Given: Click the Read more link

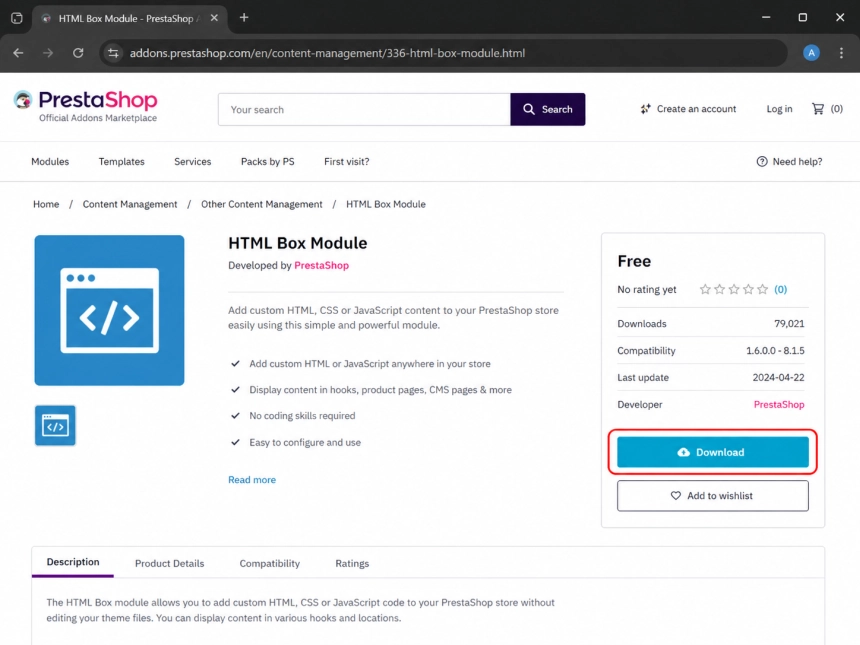Looking at the screenshot, I should pos(252,479).
